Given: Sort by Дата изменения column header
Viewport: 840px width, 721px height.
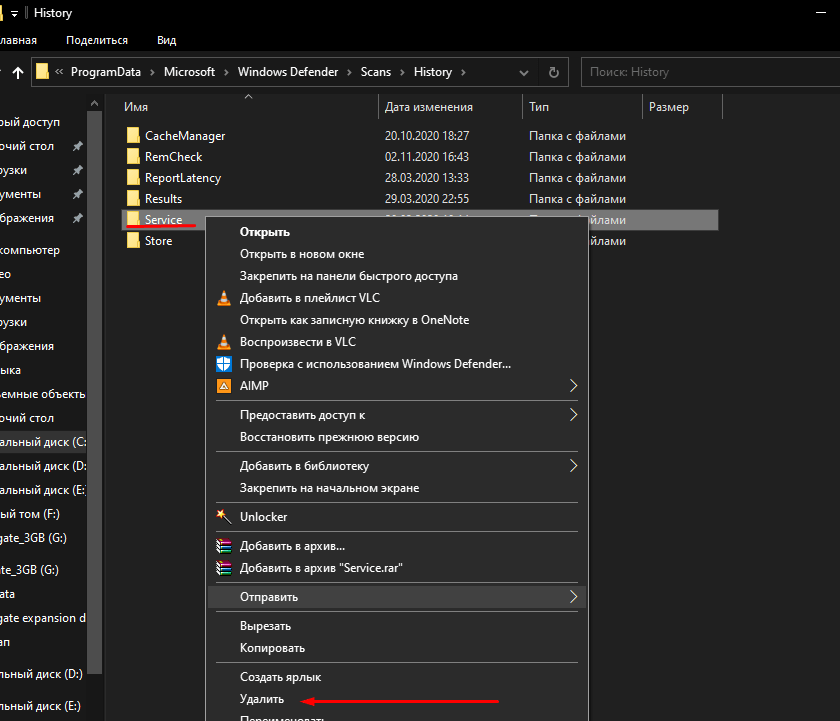Looking at the screenshot, I should 429,107.
